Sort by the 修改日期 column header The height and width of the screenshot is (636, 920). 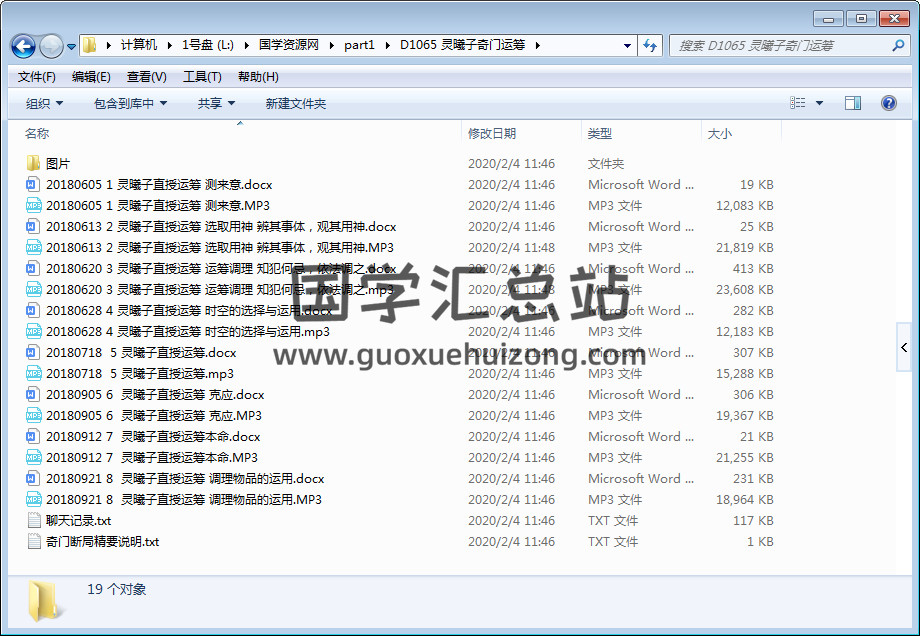pyautogui.click(x=492, y=134)
